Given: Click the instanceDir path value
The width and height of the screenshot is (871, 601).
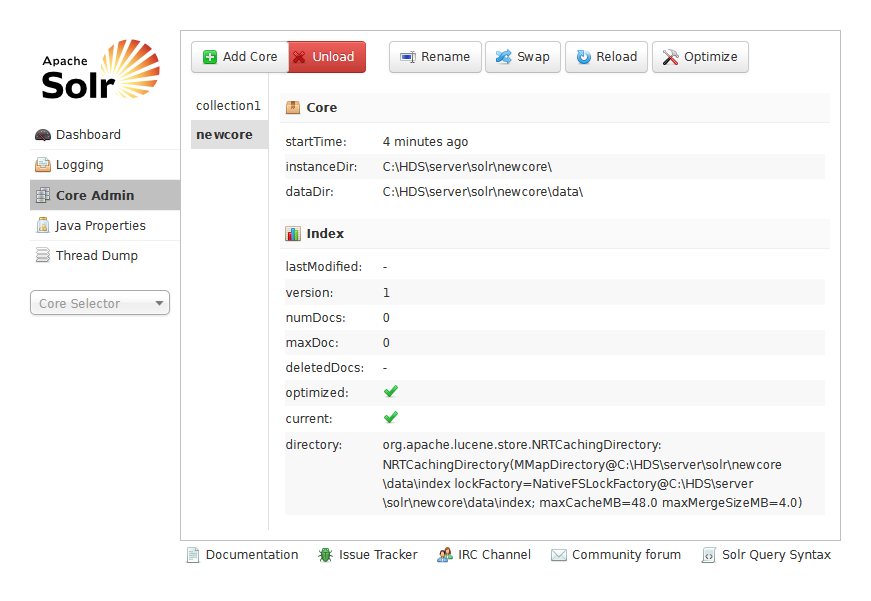Looking at the screenshot, I should pyautogui.click(x=467, y=167).
